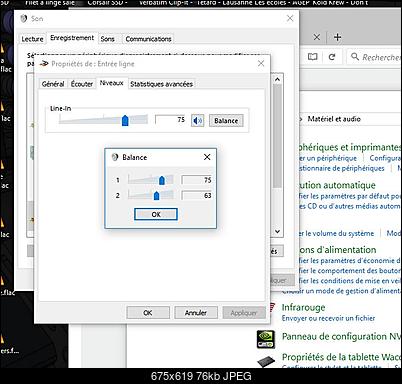Close the current browser tab
This screenshot has height=384, width=402.
[317, 37]
